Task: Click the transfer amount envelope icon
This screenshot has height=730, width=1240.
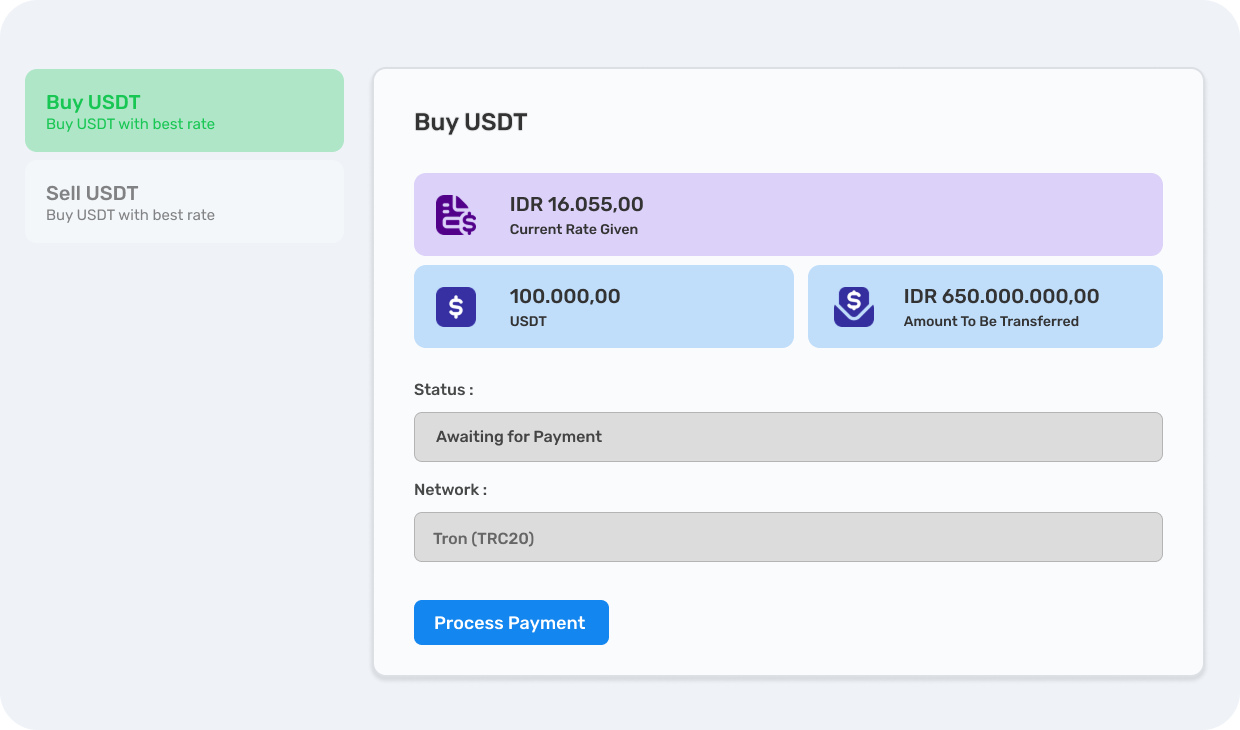Action: click(854, 306)
